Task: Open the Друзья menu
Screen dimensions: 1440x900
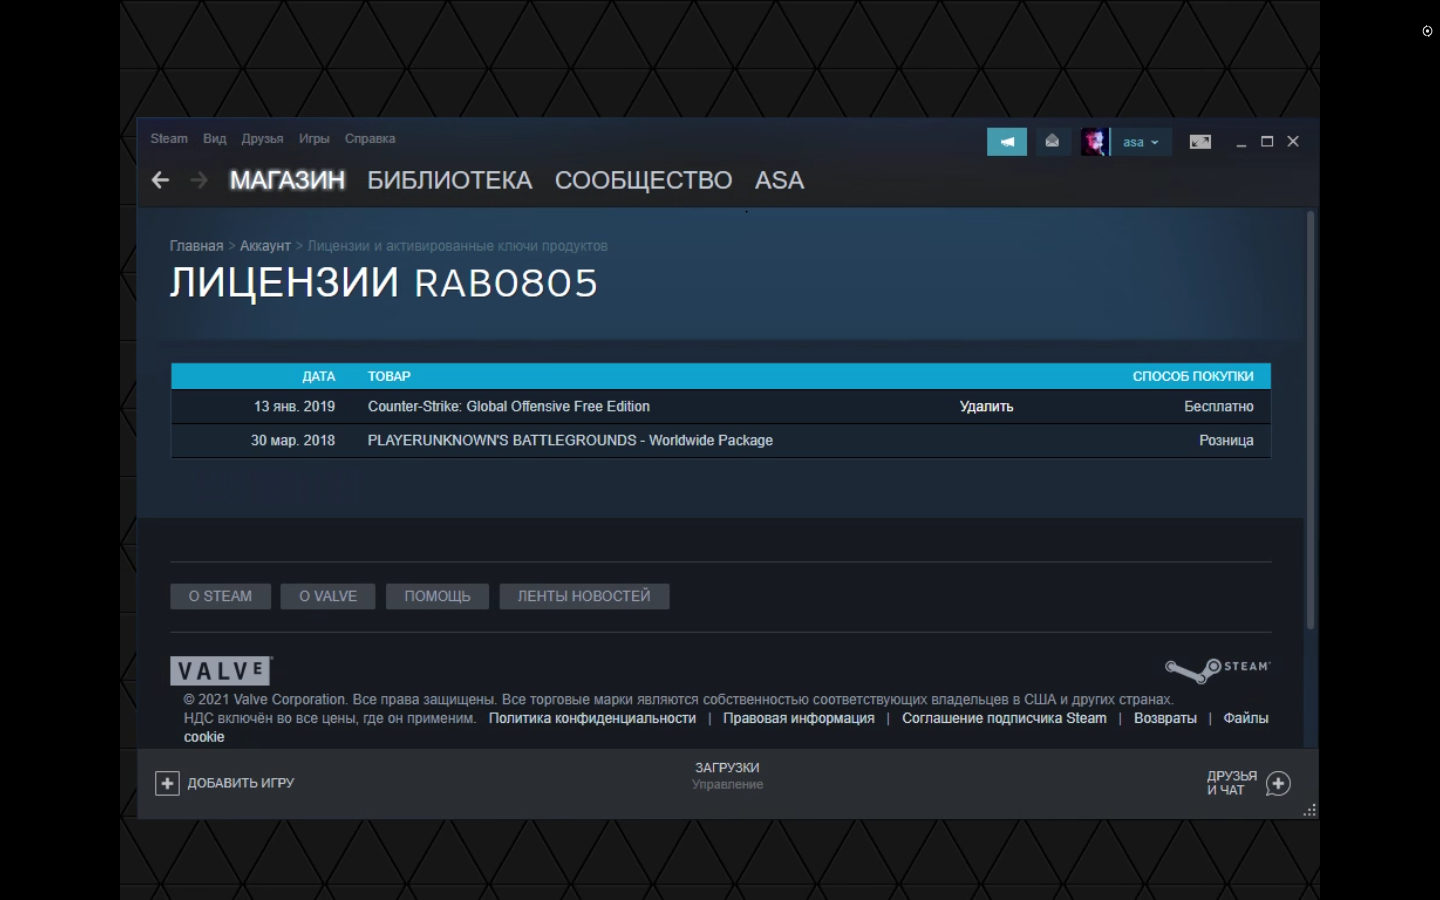Action: (x=262, y=139)
